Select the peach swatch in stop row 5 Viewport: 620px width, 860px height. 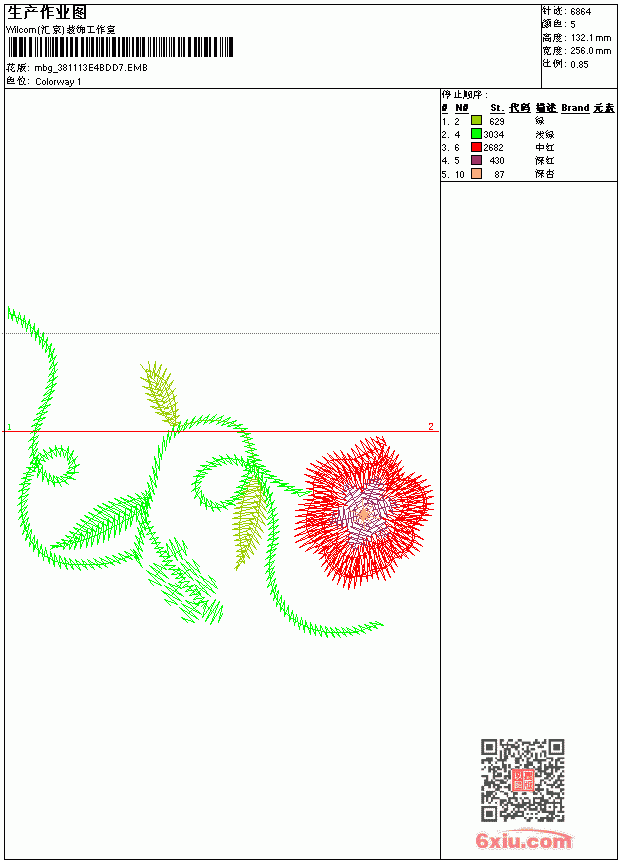pyautogui.click(x=476, y=174)
